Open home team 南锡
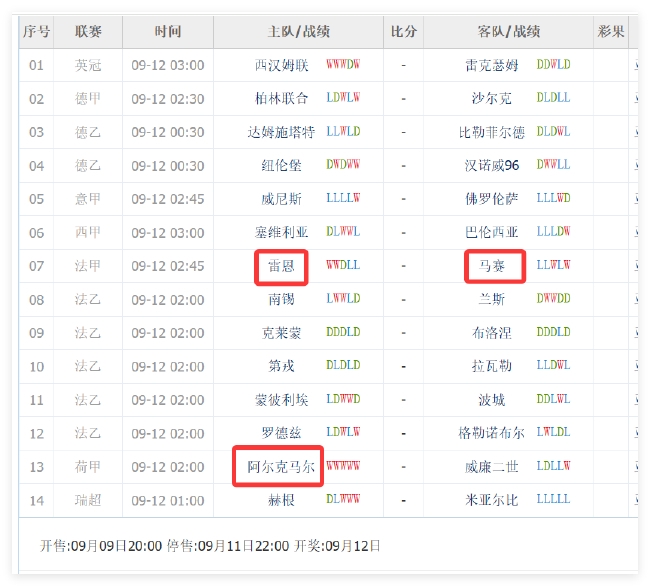This screenshot has height=586, width=650. coord(281,299)
